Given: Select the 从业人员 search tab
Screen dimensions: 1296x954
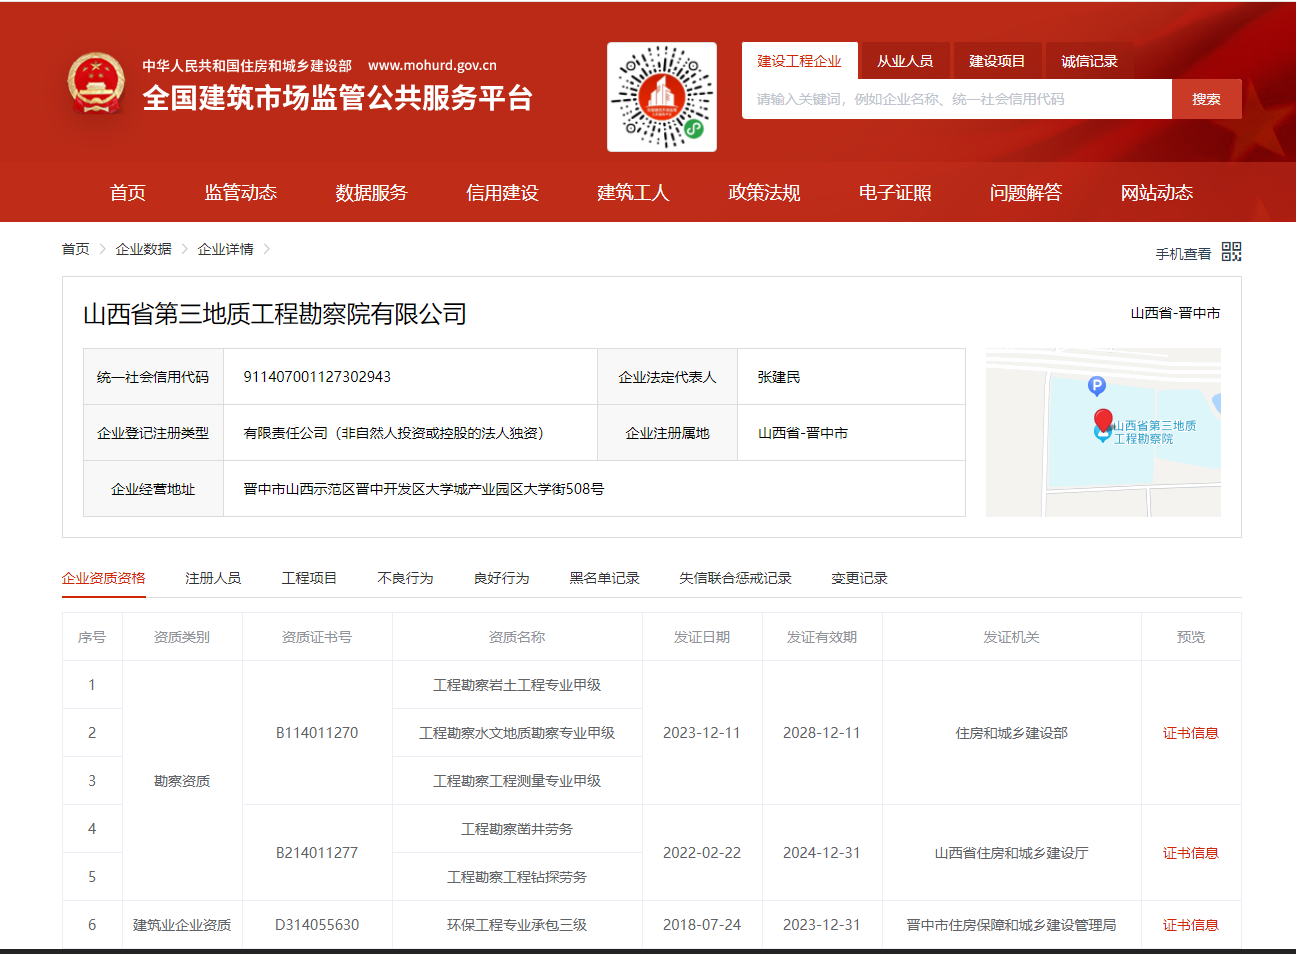Looking at the screenshot, I should 905,61.
